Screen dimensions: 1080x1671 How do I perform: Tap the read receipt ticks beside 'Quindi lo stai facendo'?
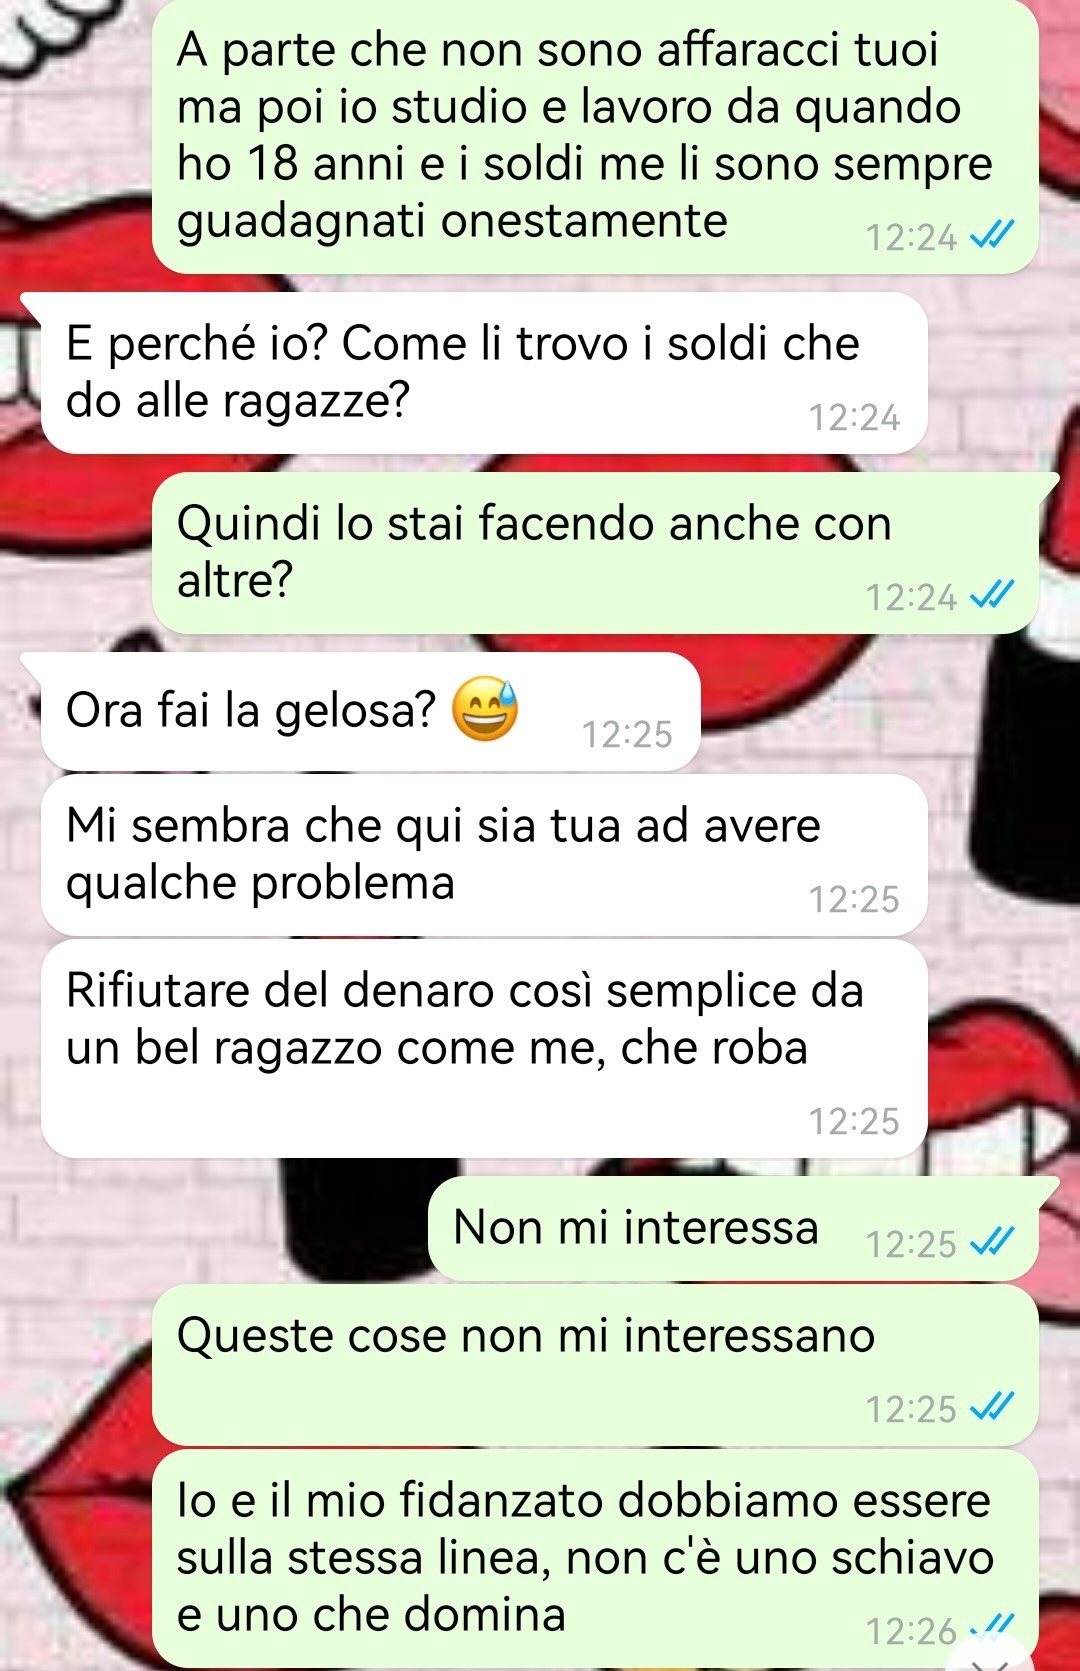[x=992, y=596]
